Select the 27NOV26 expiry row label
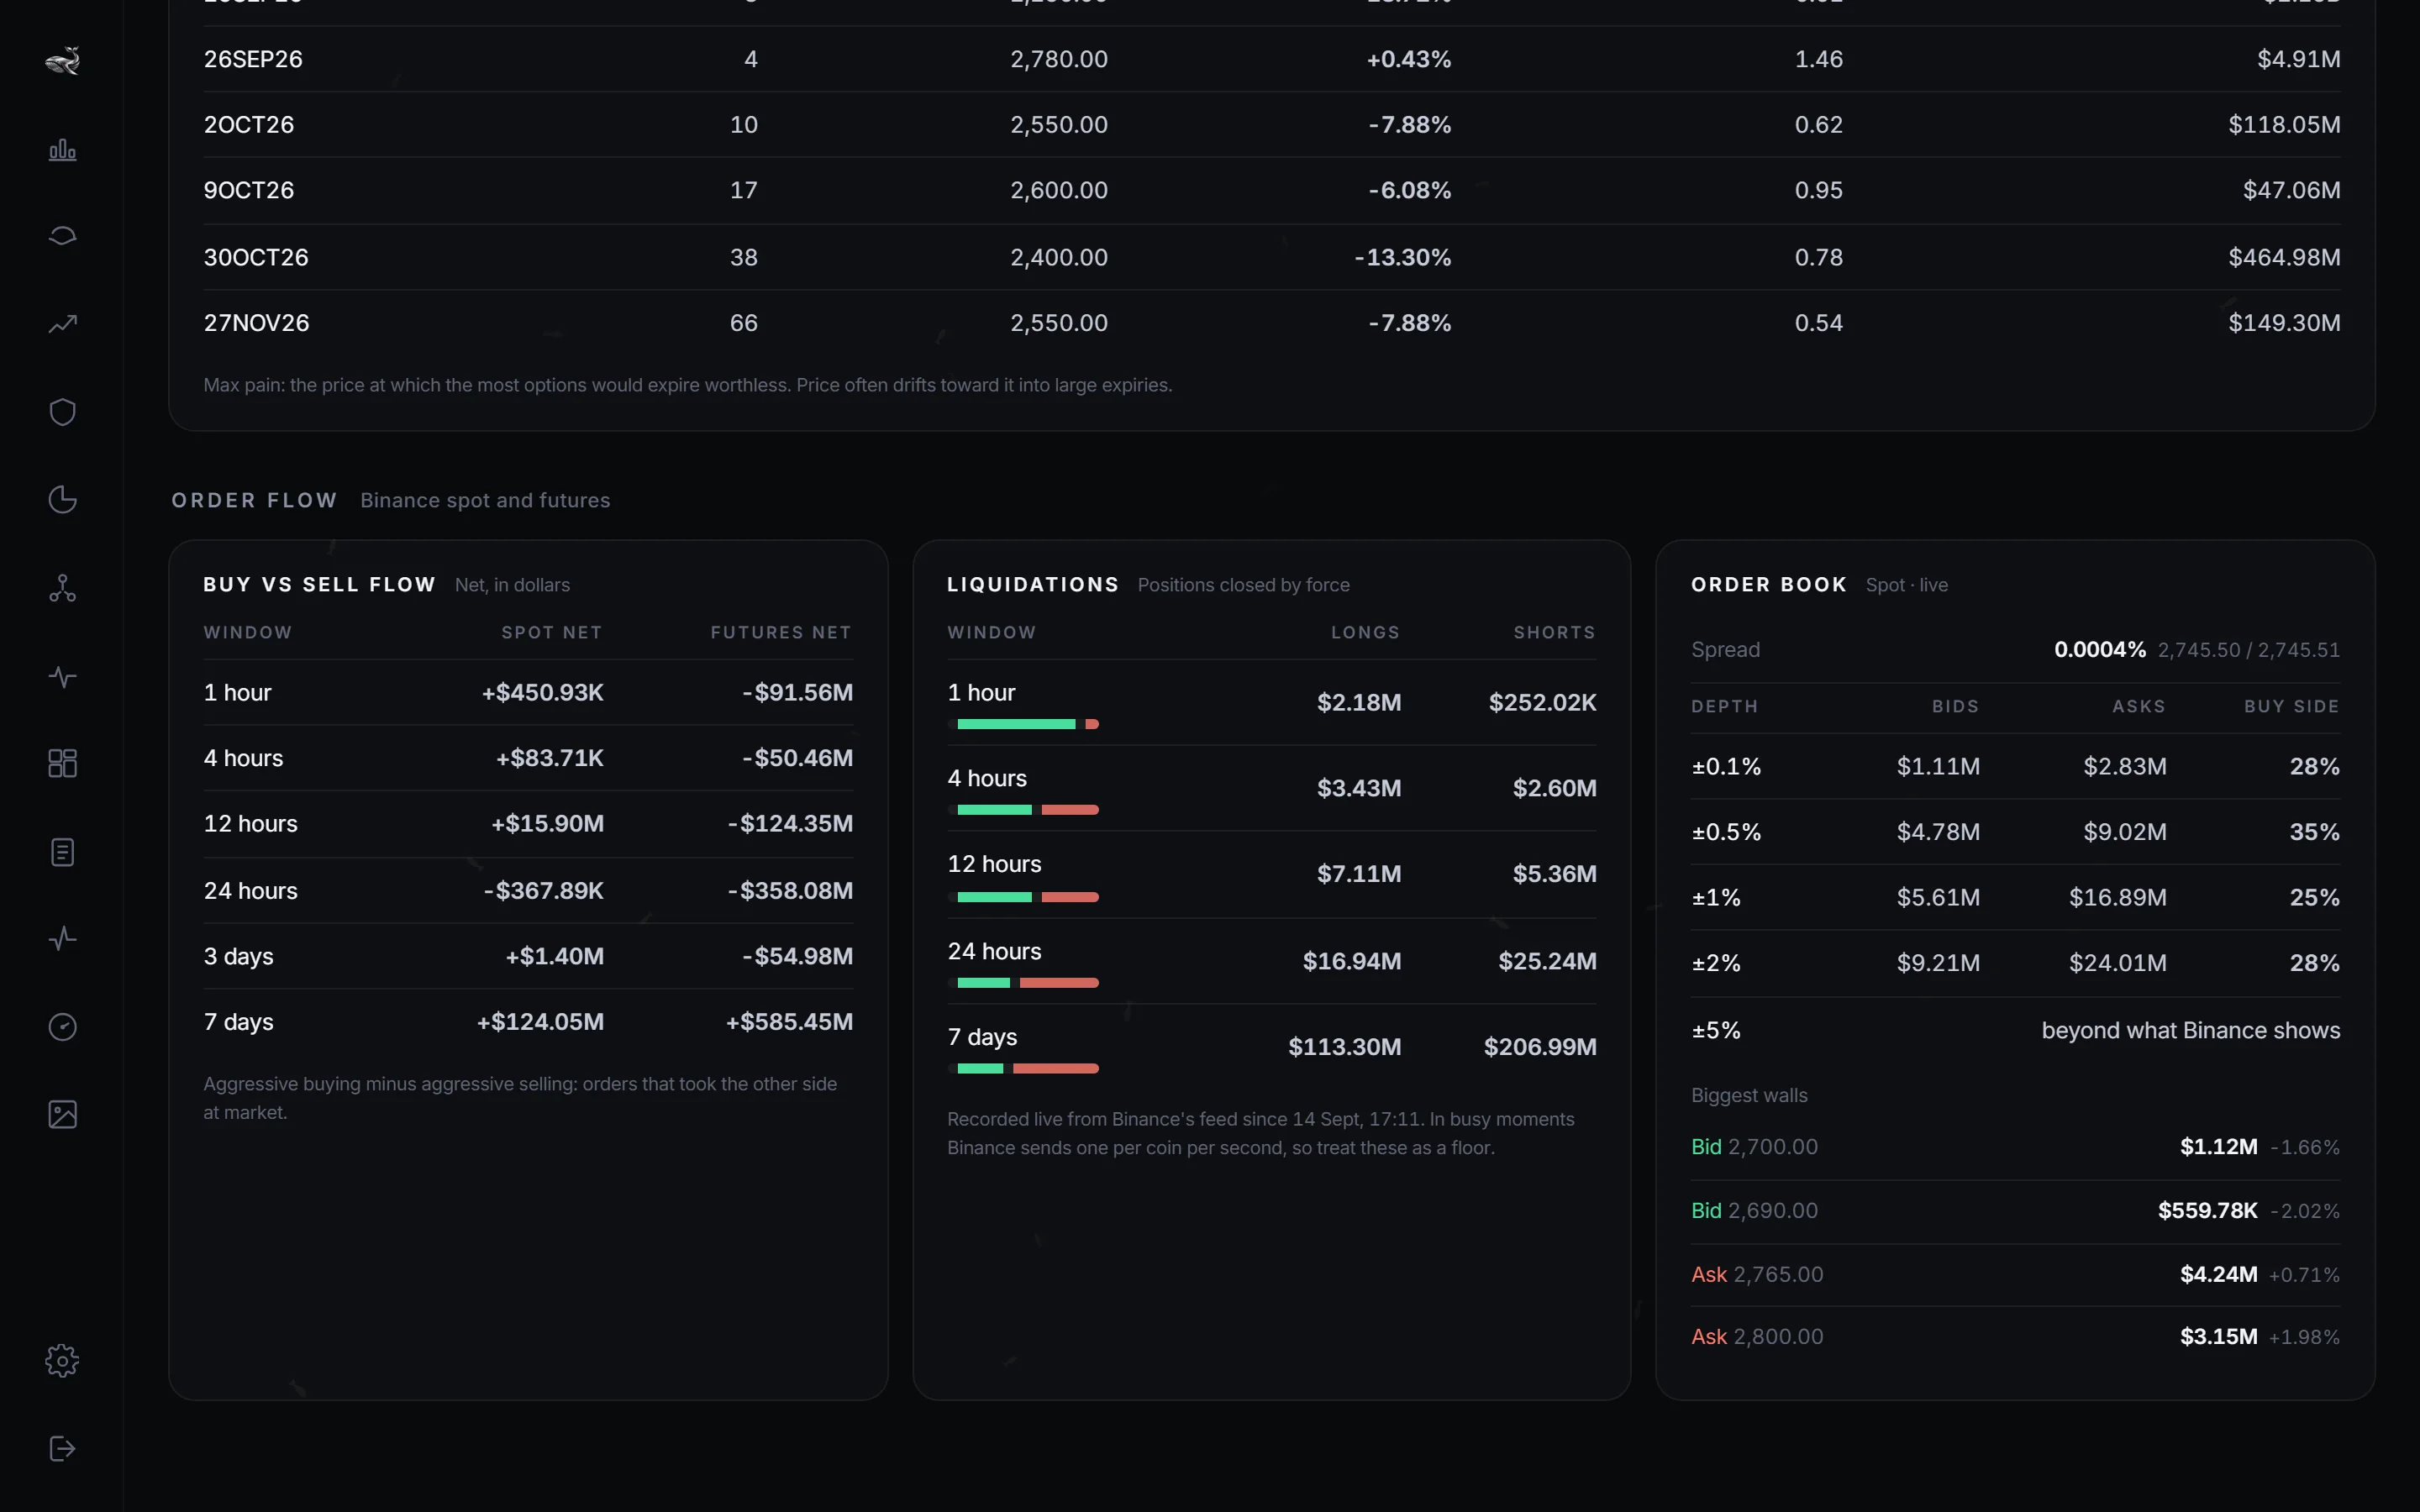This screenshot has width=2420, height=1512. point(257,323)
